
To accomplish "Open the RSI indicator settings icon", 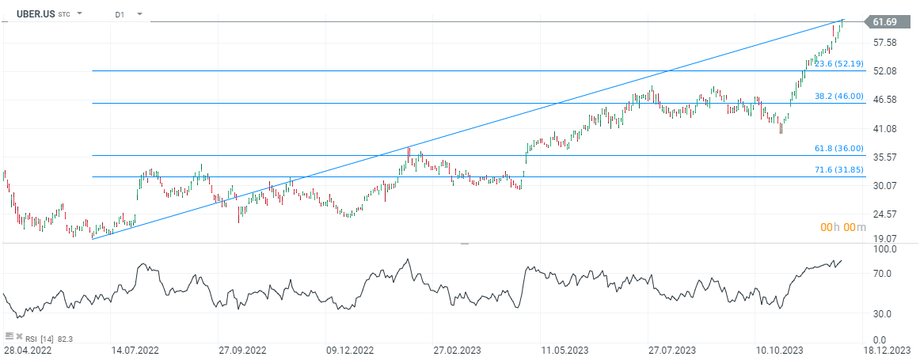I will [9, 336].
